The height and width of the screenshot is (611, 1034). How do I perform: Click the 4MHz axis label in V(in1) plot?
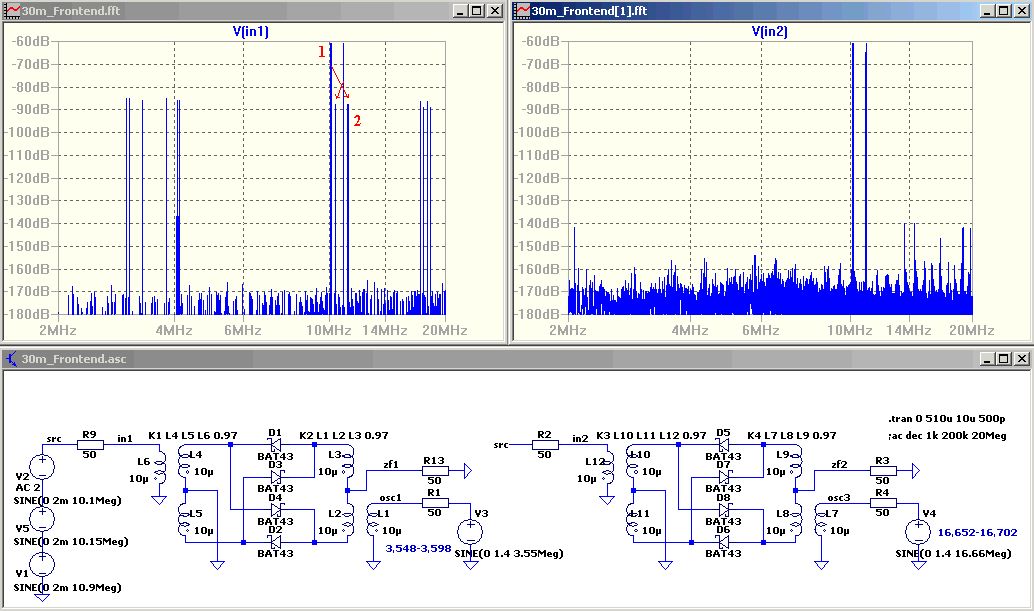pyautogui.click(x=174, y=330)
